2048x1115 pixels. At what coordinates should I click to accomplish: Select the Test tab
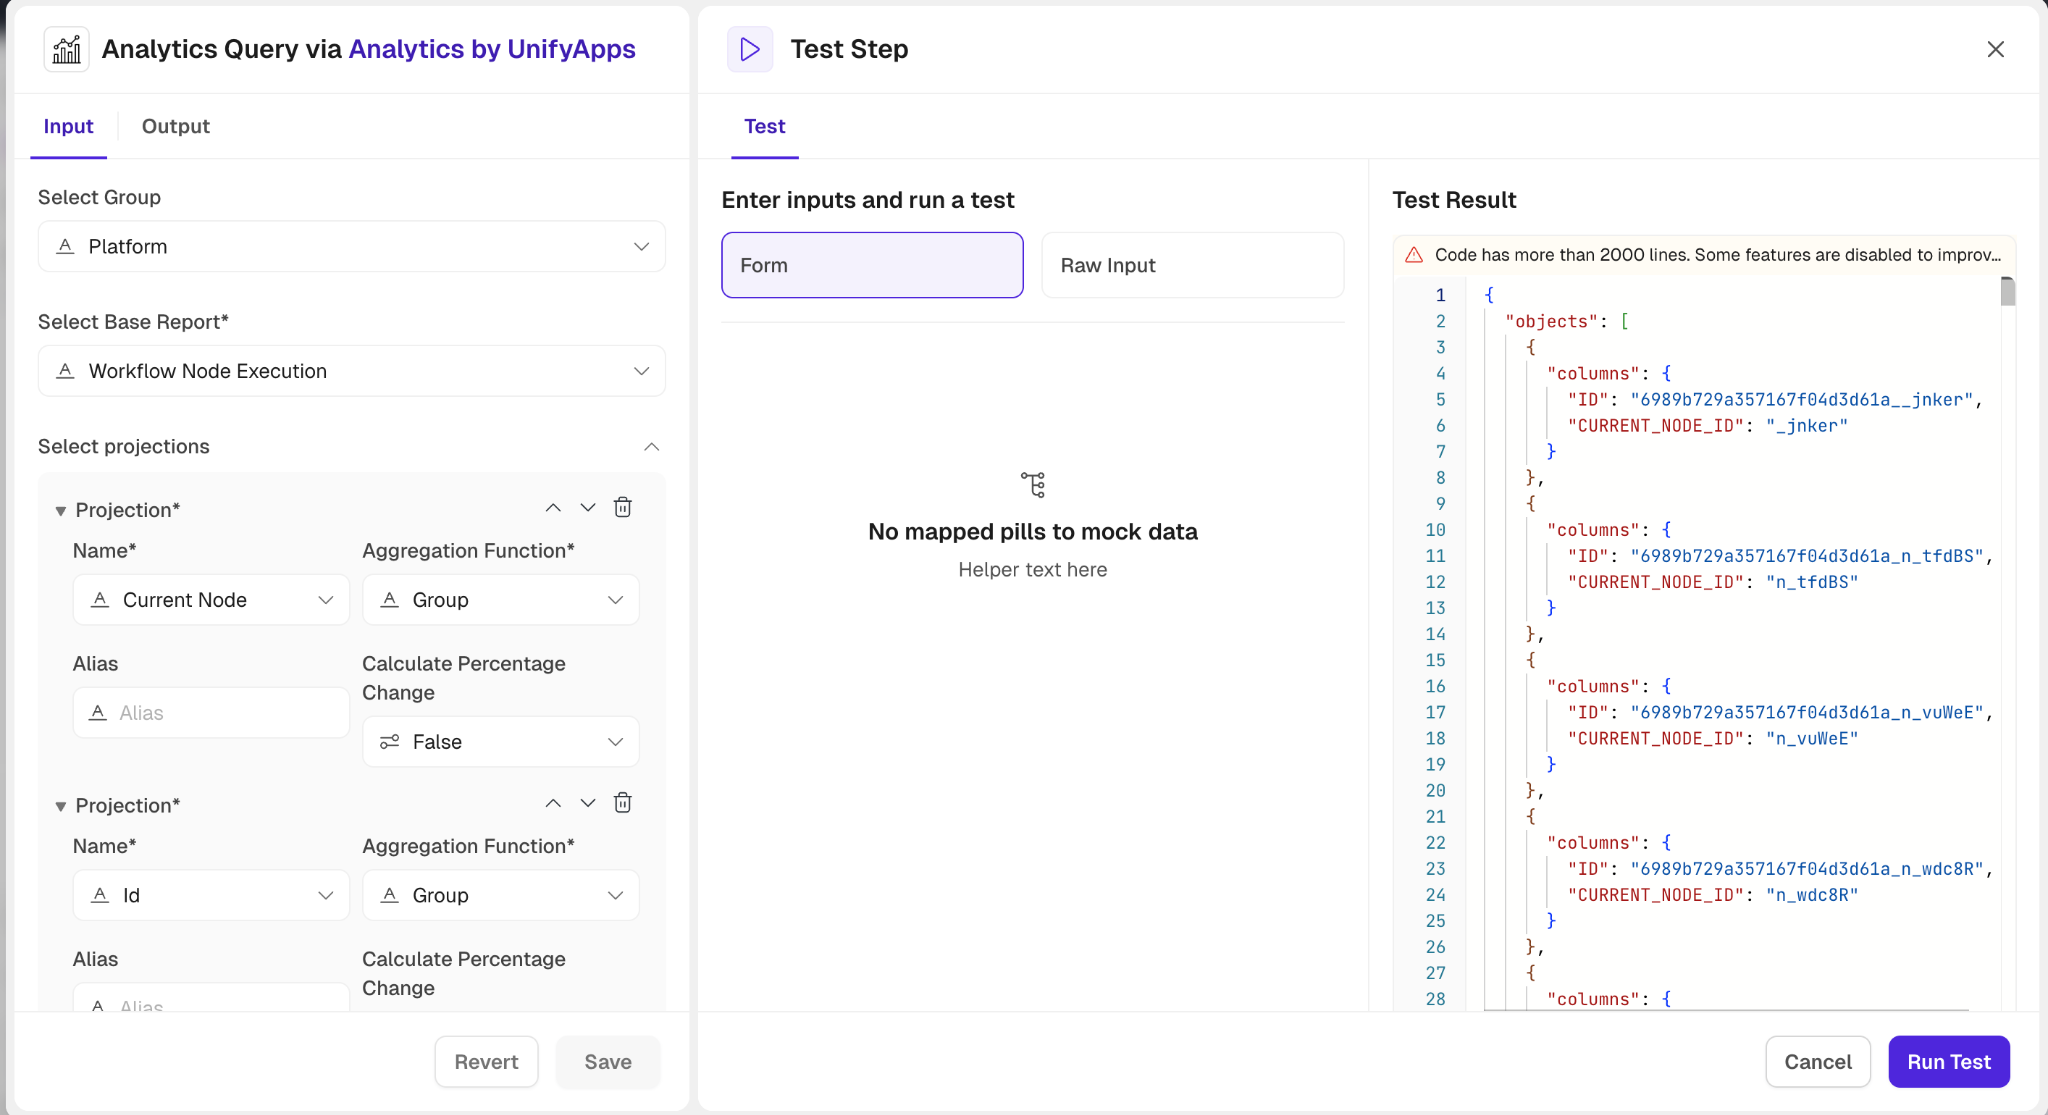click(x=764, y=126)
